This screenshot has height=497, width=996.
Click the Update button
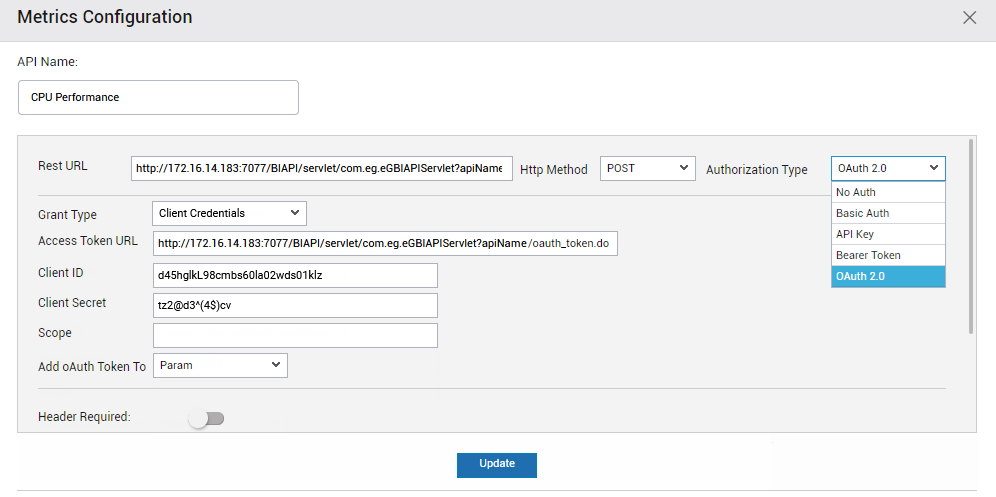(497, 465)
